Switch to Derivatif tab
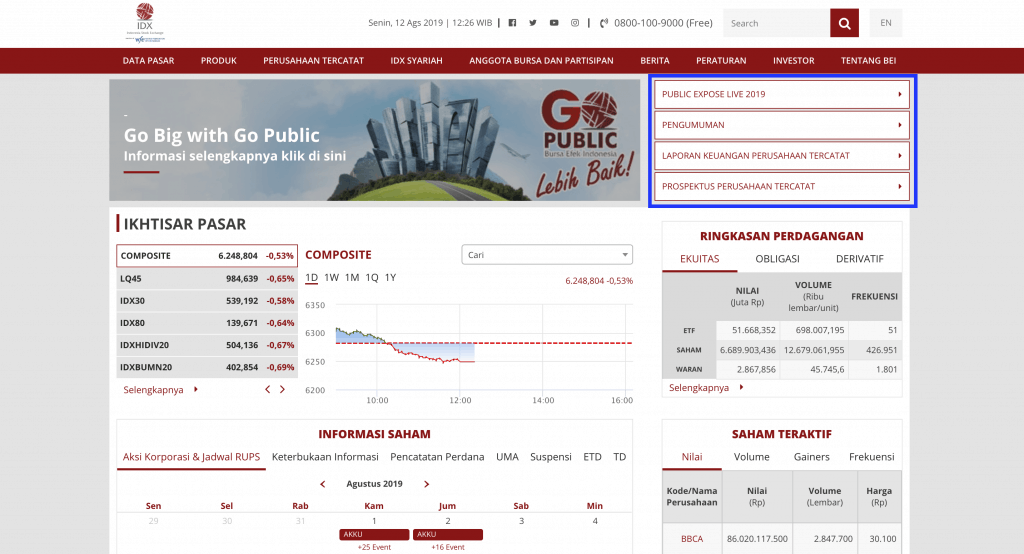1024x554 pixels. click(x=859, y=259)
